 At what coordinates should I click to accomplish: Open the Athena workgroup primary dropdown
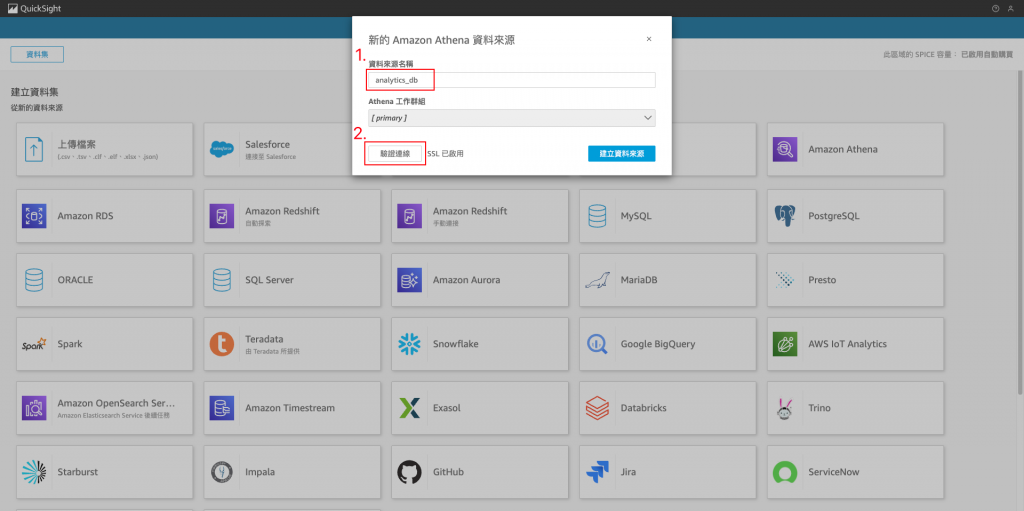(511, 118)
